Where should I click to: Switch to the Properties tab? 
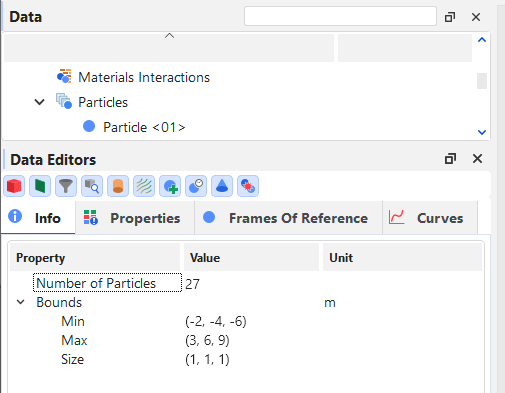(135, 218)
